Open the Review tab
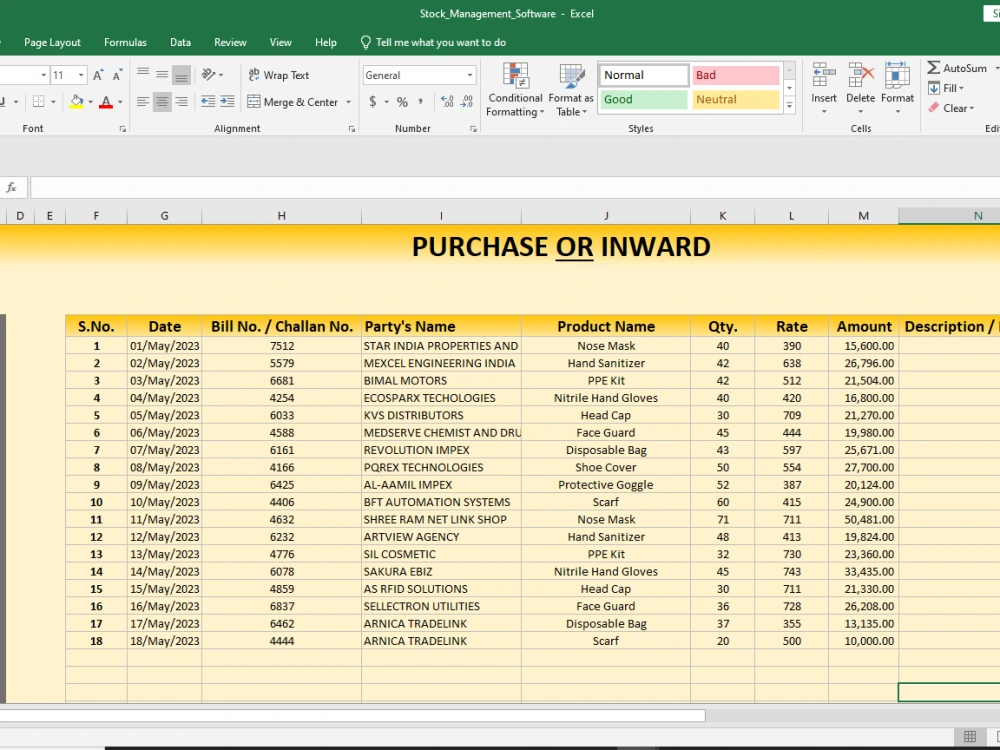The height and width of the screenshot is (750, 1000). coord(230,42)
